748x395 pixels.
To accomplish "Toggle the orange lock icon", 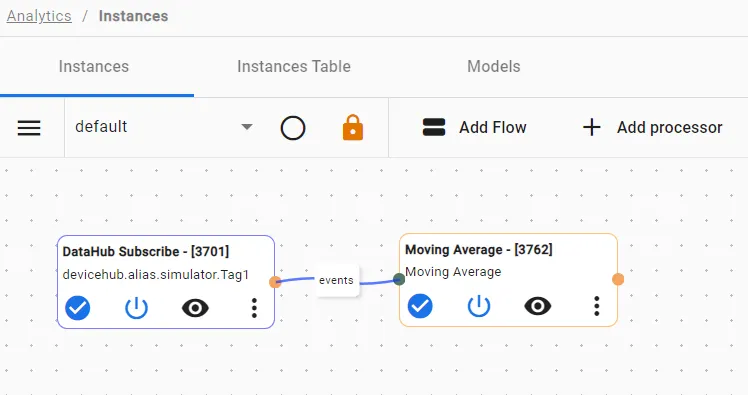I will point(353,127).
